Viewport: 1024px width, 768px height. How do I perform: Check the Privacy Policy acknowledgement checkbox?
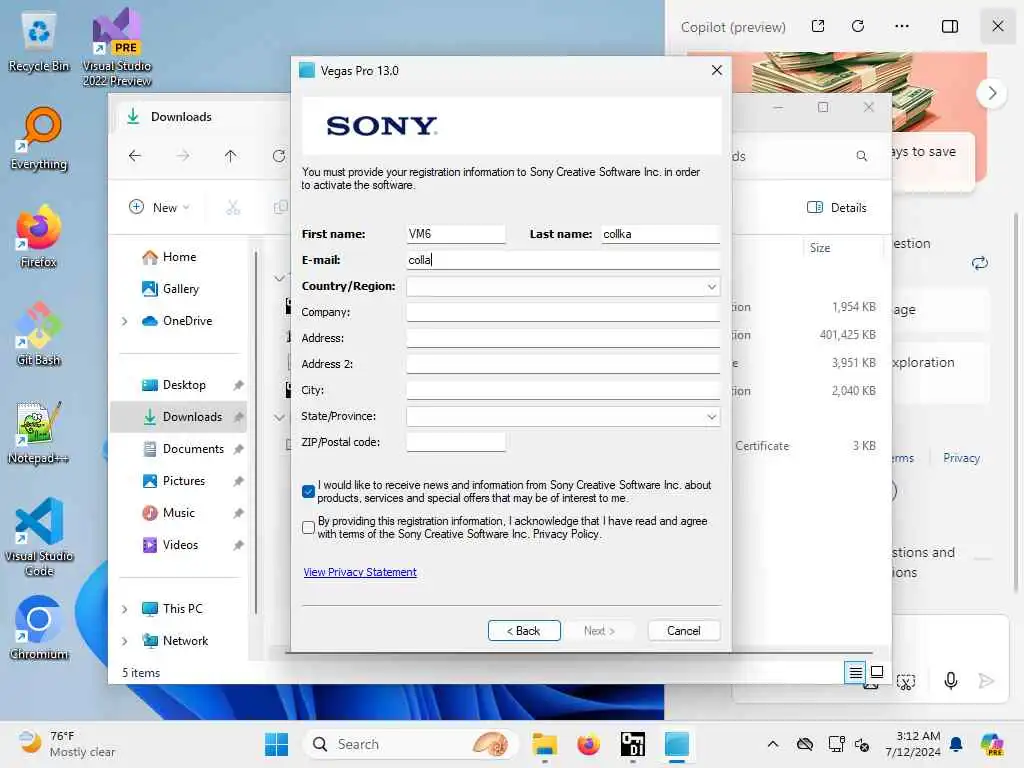[308, 527]
